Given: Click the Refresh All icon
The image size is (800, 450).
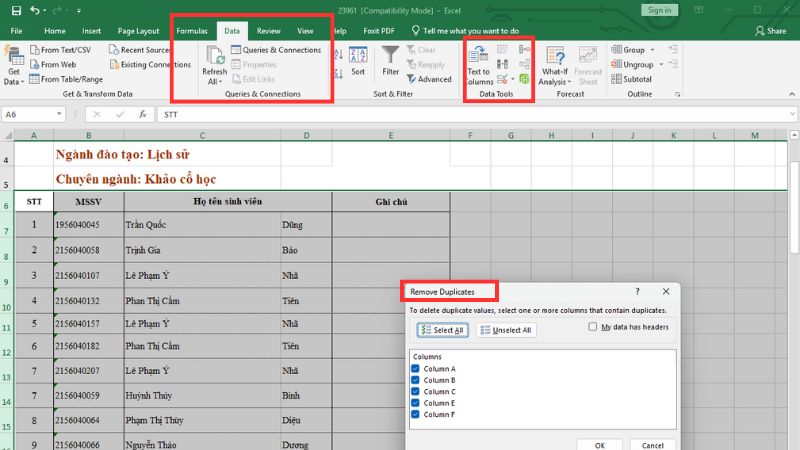Looking at the screenshot, I should (x=214, y=56).
